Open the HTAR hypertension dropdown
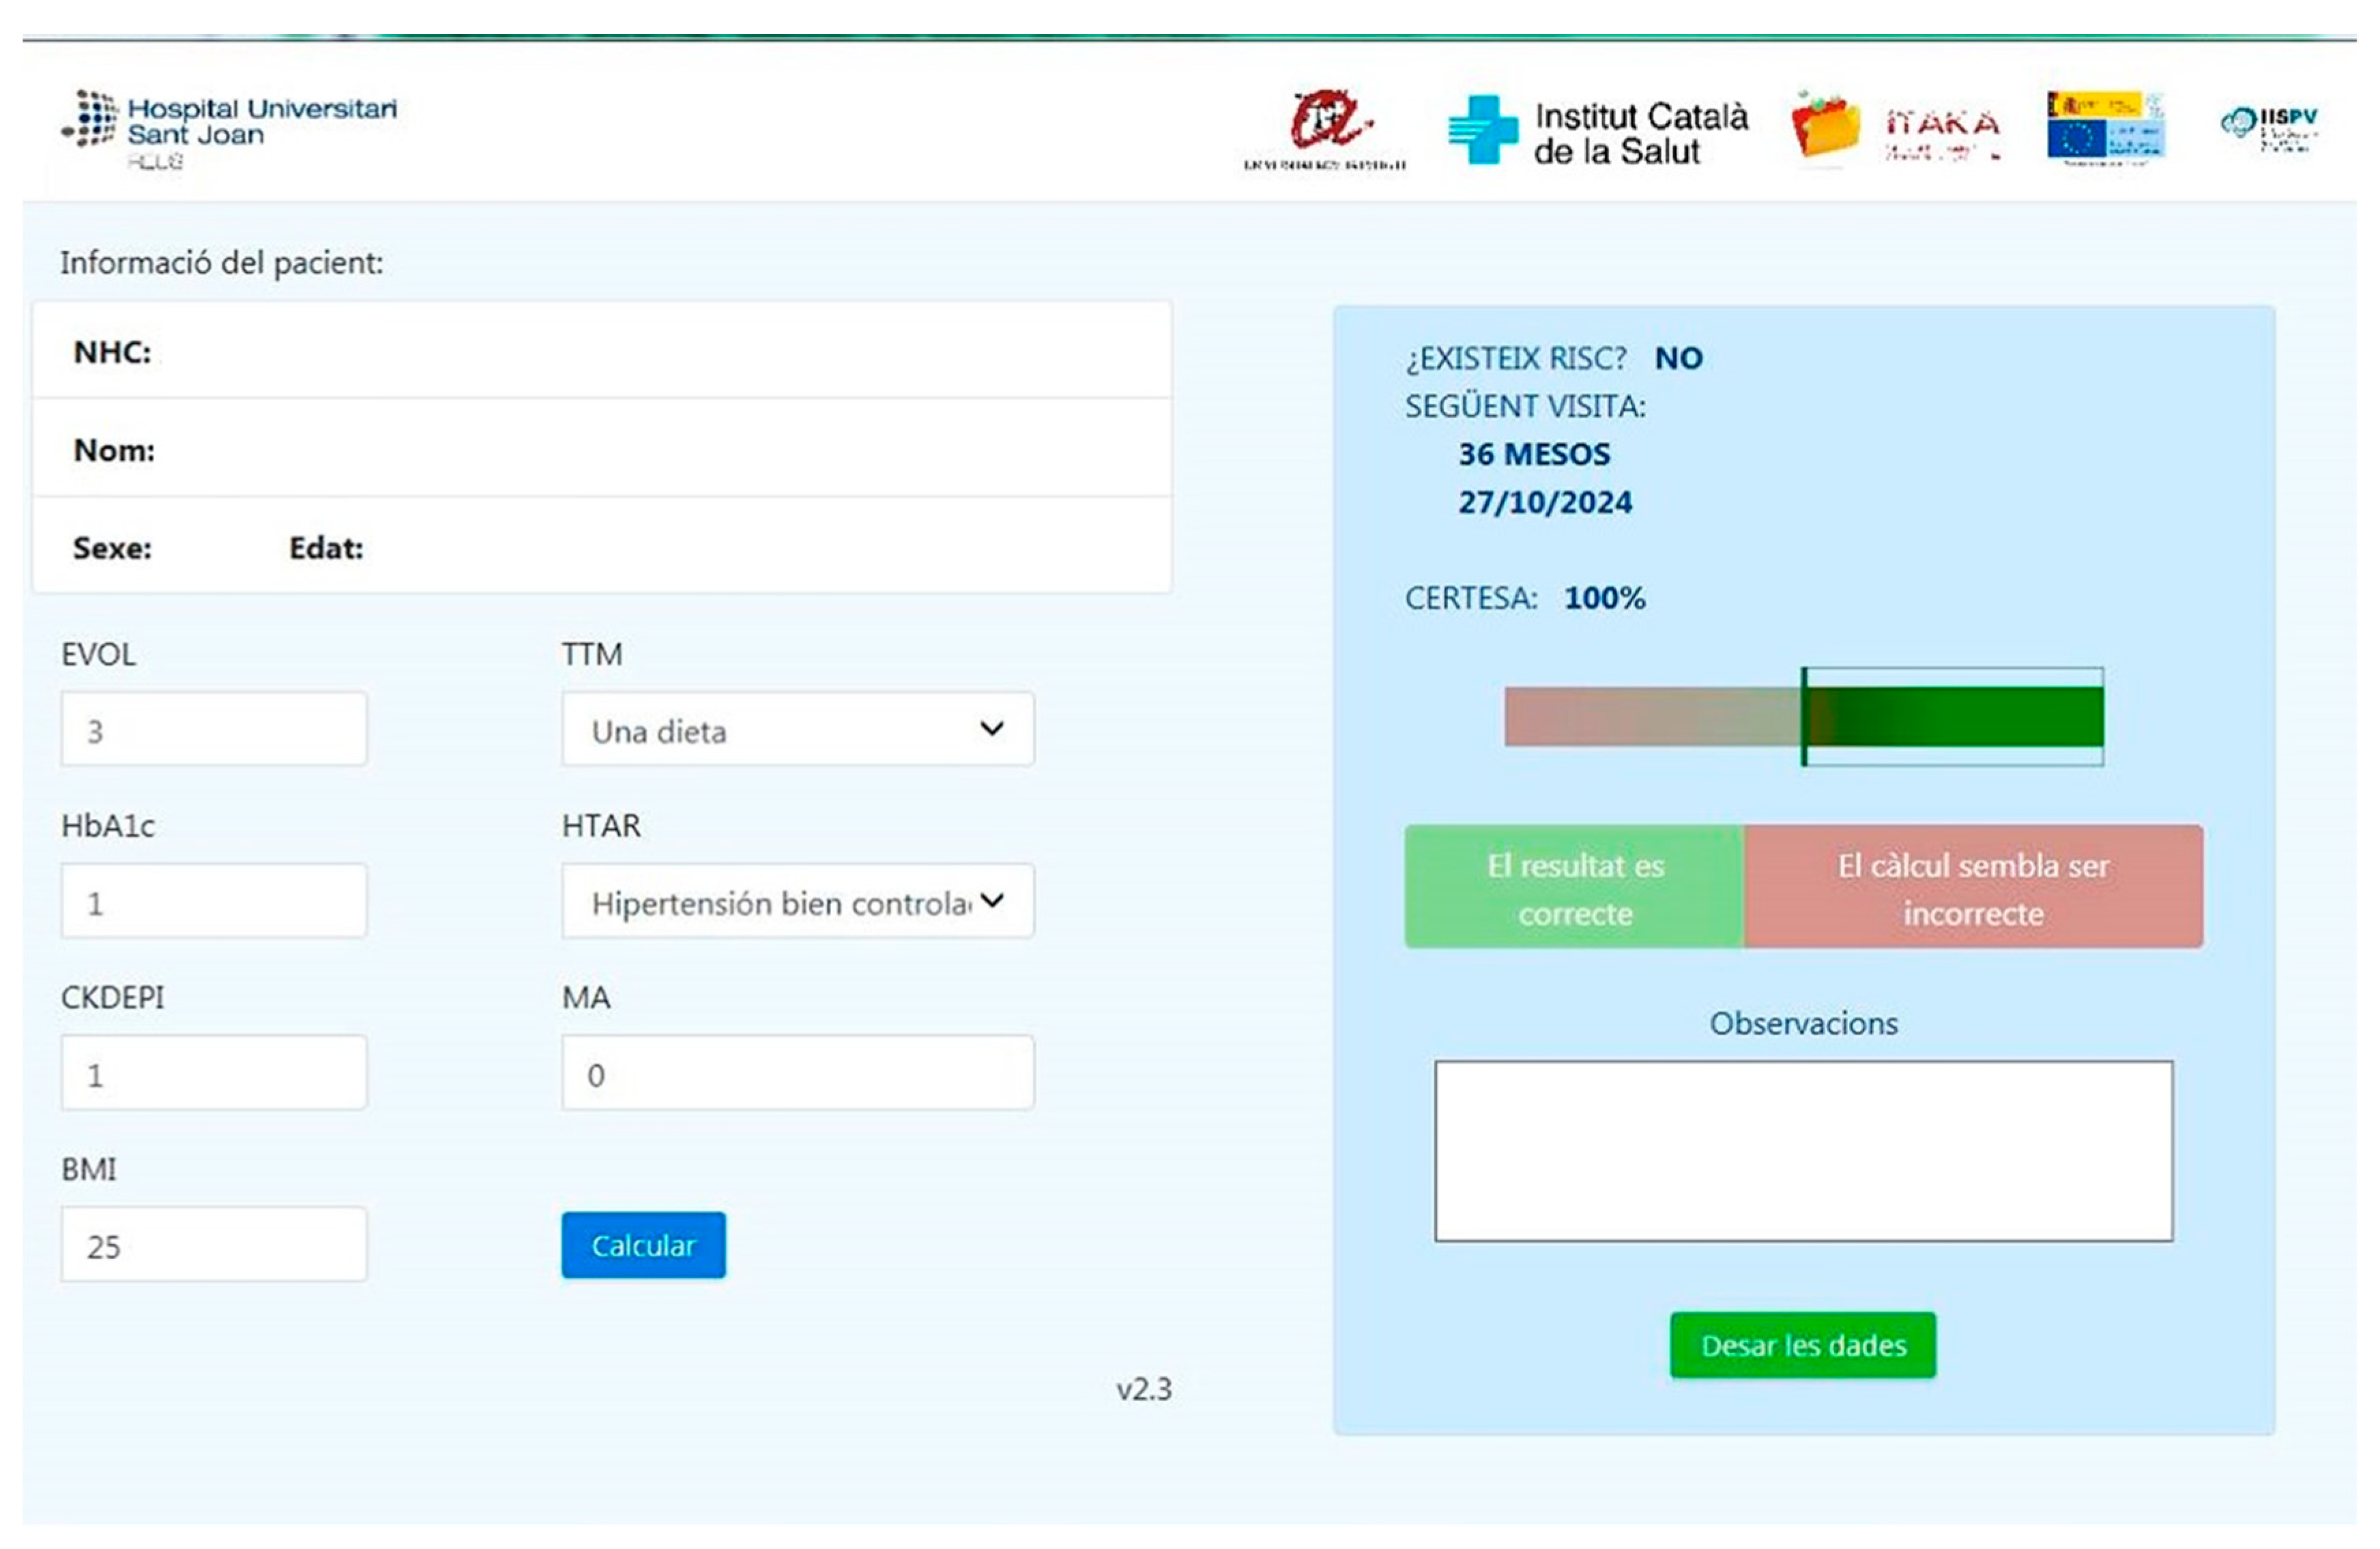The image size is (2380, 1549). 797,902
